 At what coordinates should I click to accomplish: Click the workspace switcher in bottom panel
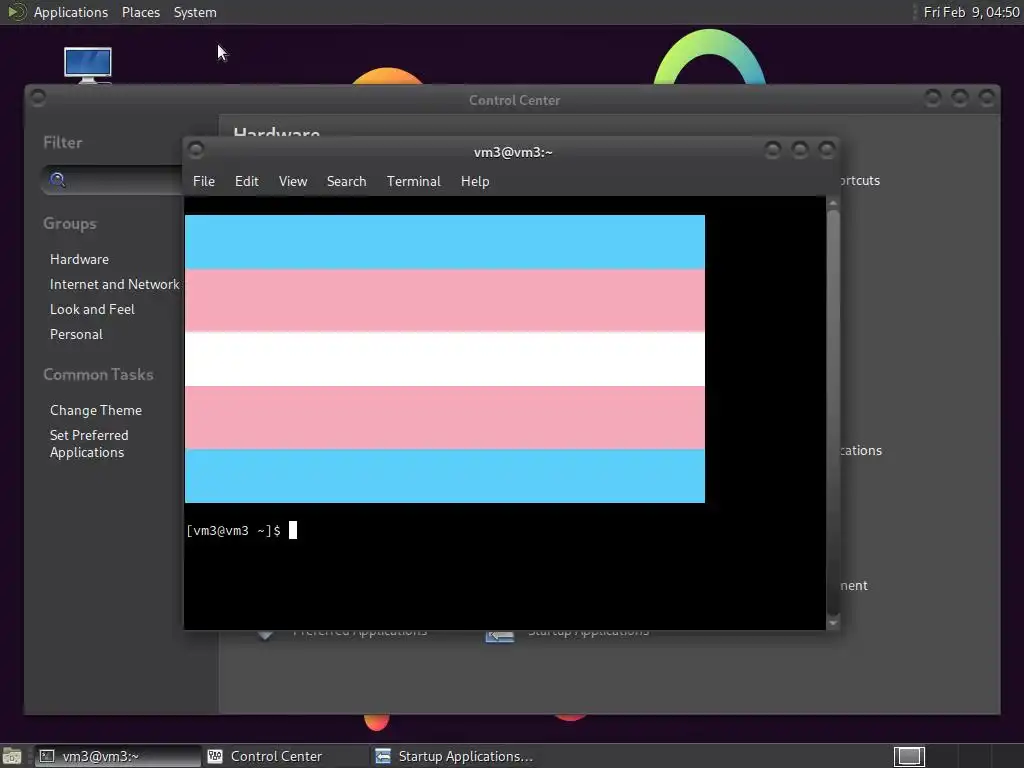[x=909, y=756]
